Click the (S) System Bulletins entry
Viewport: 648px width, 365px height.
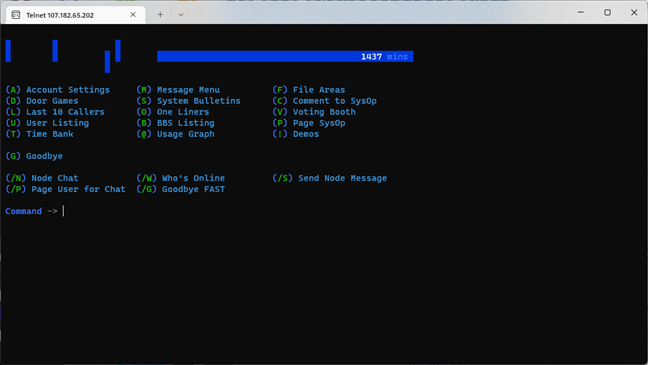tap(188, 101)
